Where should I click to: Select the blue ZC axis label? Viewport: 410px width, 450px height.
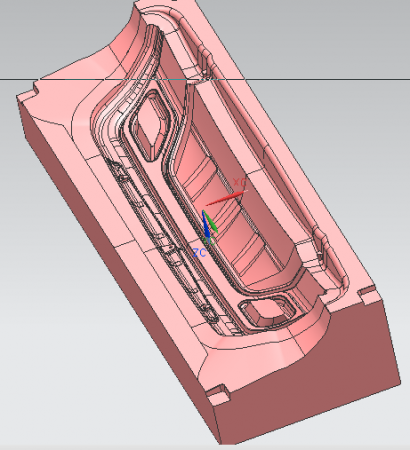(x=200, y=252)
